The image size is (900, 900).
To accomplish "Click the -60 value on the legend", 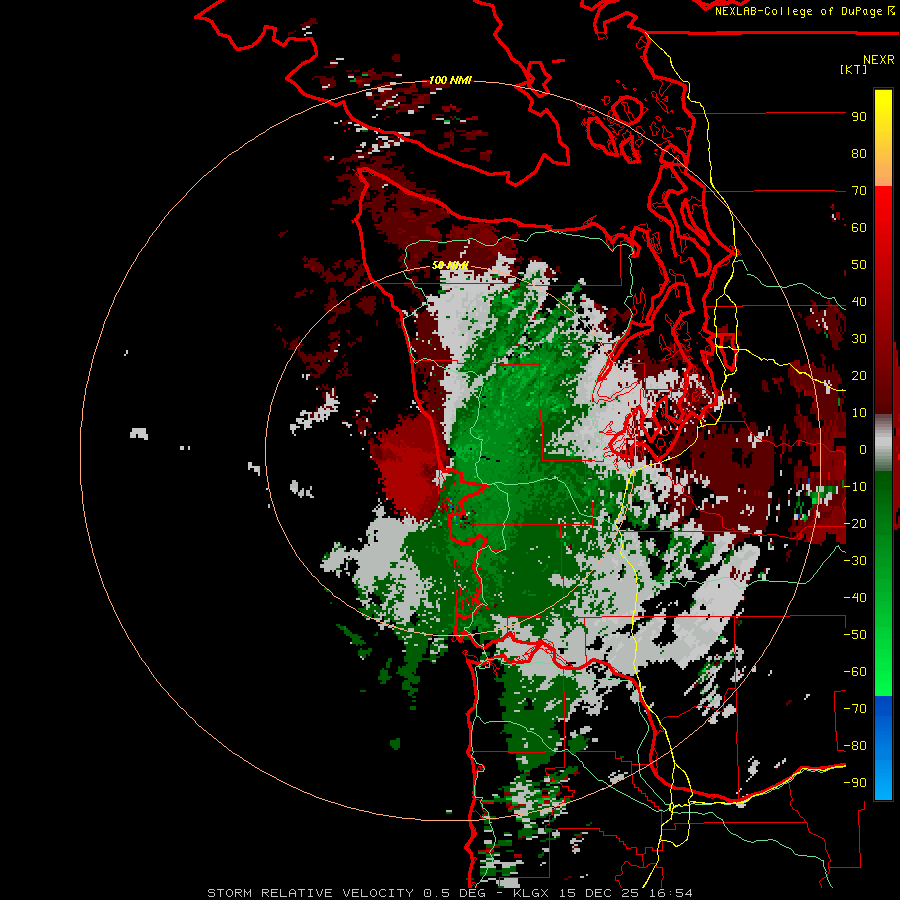I will [855, 672].
